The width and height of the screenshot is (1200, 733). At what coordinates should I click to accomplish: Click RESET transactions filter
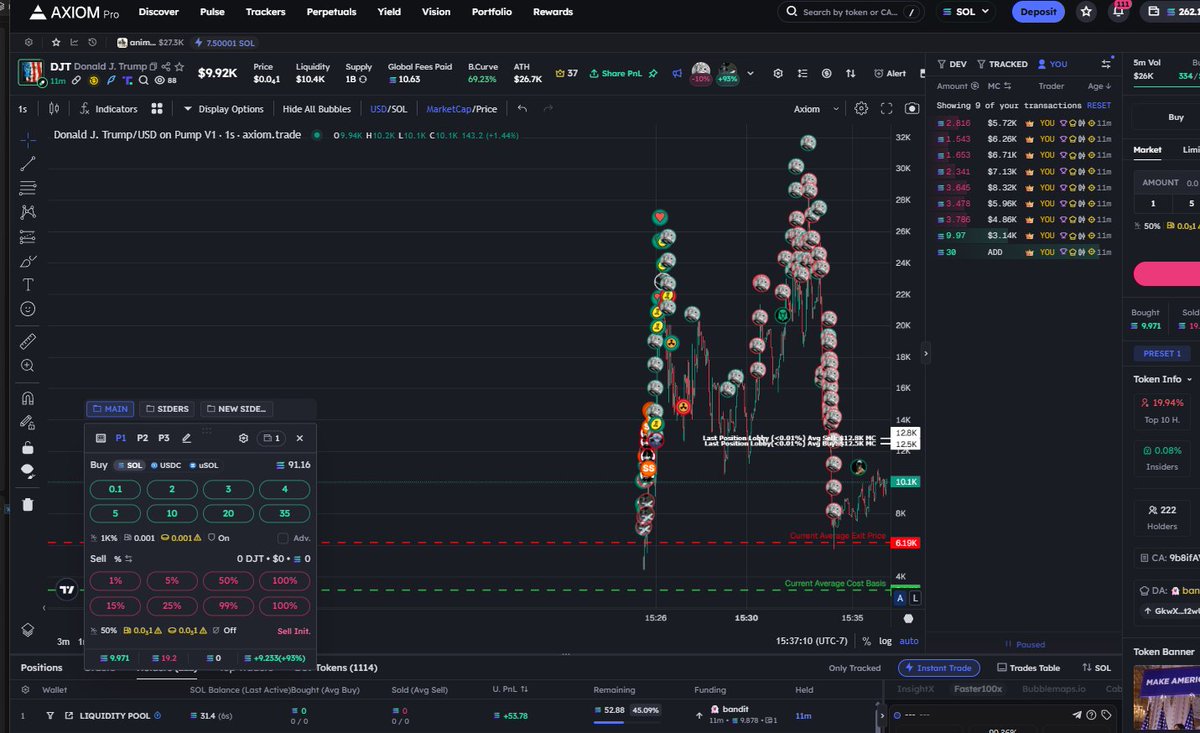coord(1098,105)
